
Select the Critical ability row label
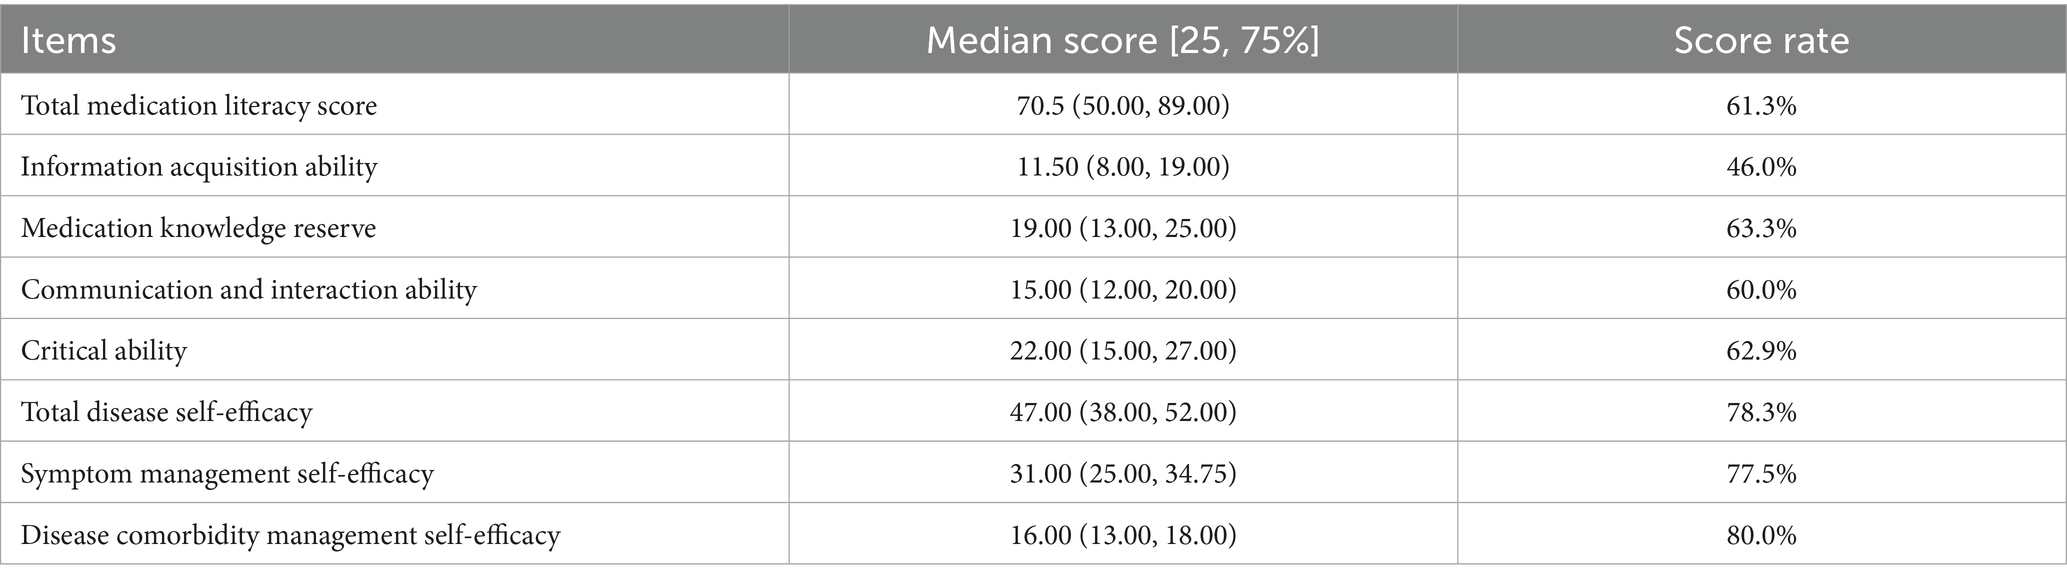coord(104,351)
